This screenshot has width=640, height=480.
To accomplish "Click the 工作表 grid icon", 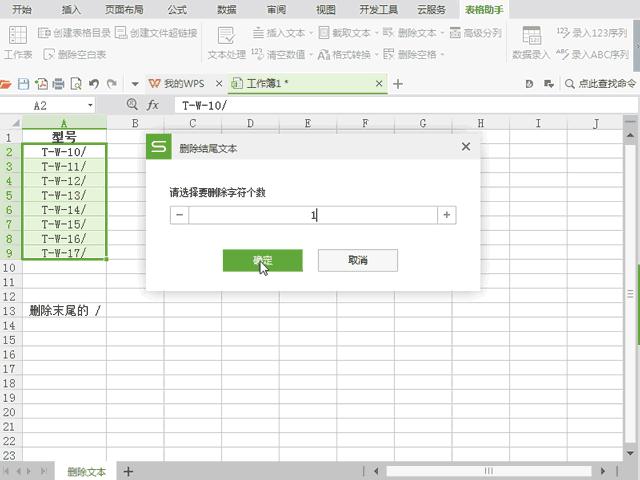I will [18, 35].
